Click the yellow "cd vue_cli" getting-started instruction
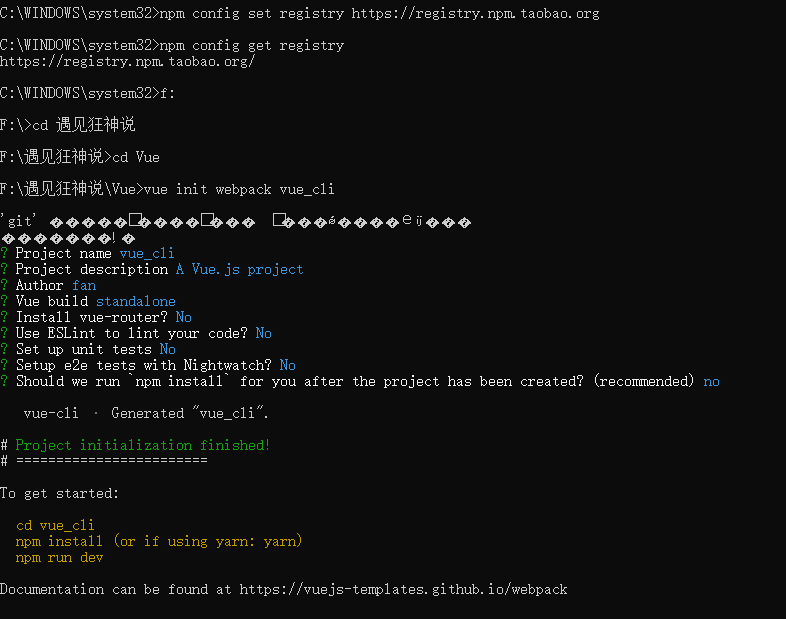Screen dimensions: 786x619 55,525
